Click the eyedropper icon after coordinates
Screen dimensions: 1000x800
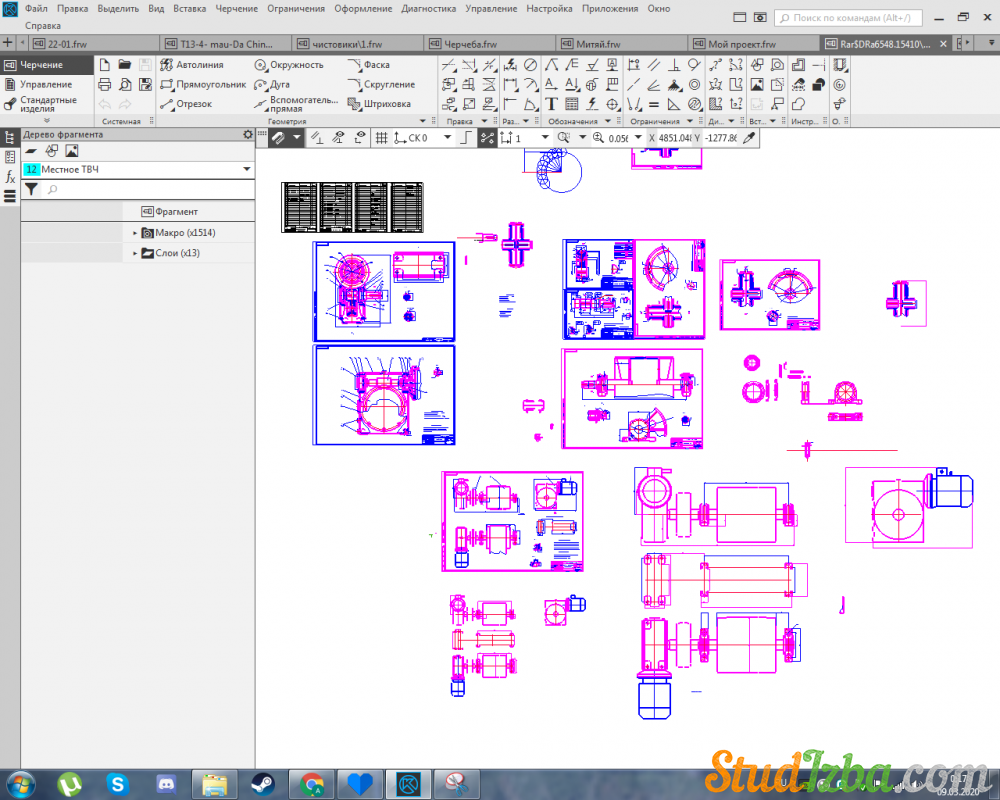pyautogui.click(x=749, y=138)
